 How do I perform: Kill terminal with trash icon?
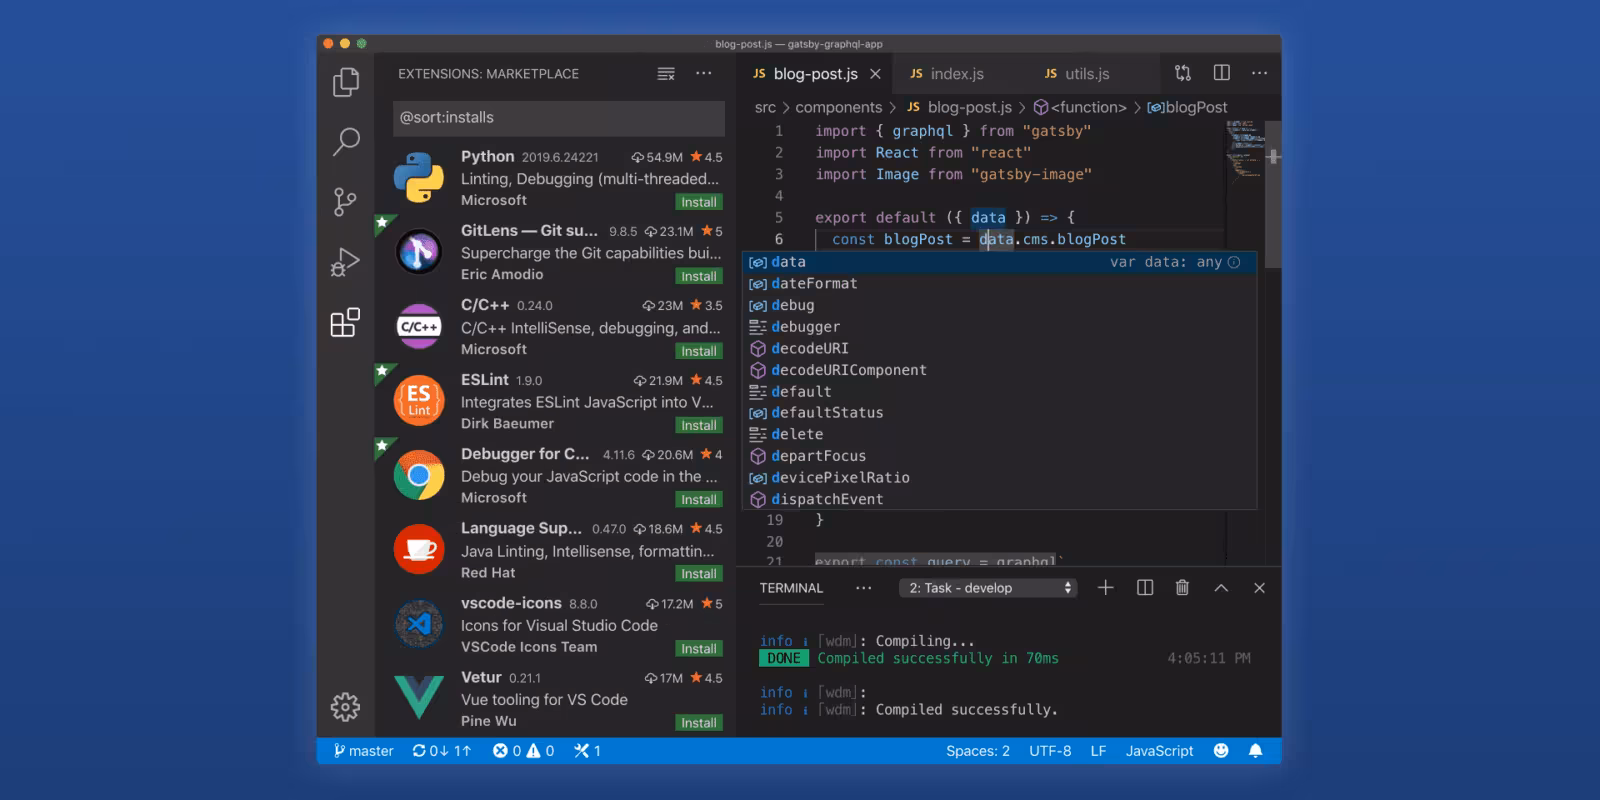pyautogui.click(x=1182, y=588)
